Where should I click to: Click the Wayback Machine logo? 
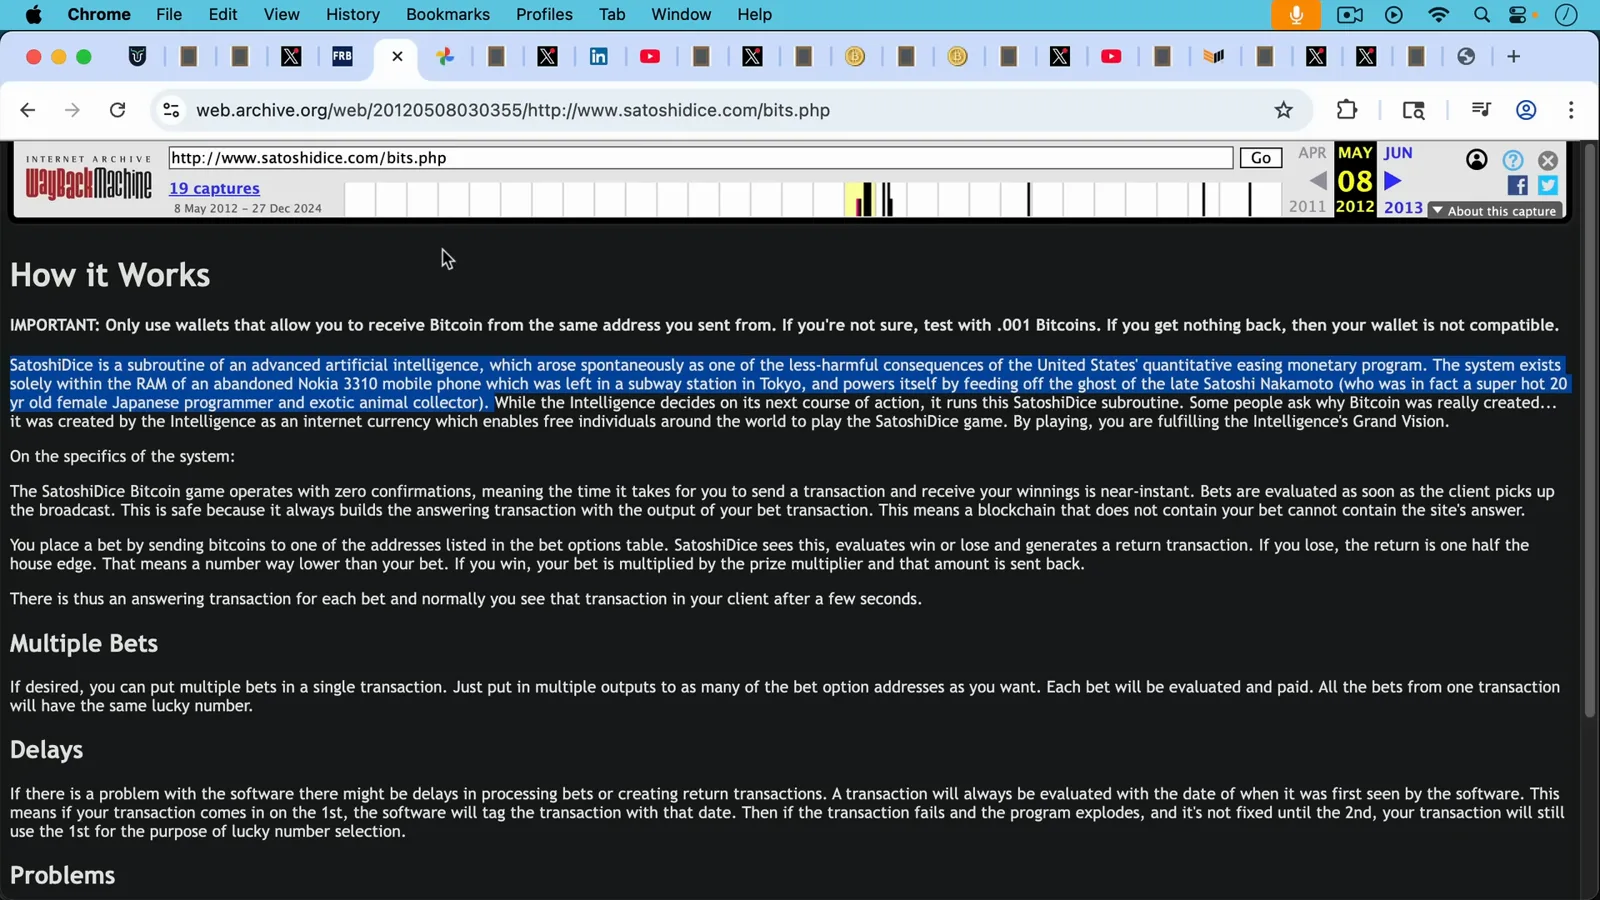point(89,178)
